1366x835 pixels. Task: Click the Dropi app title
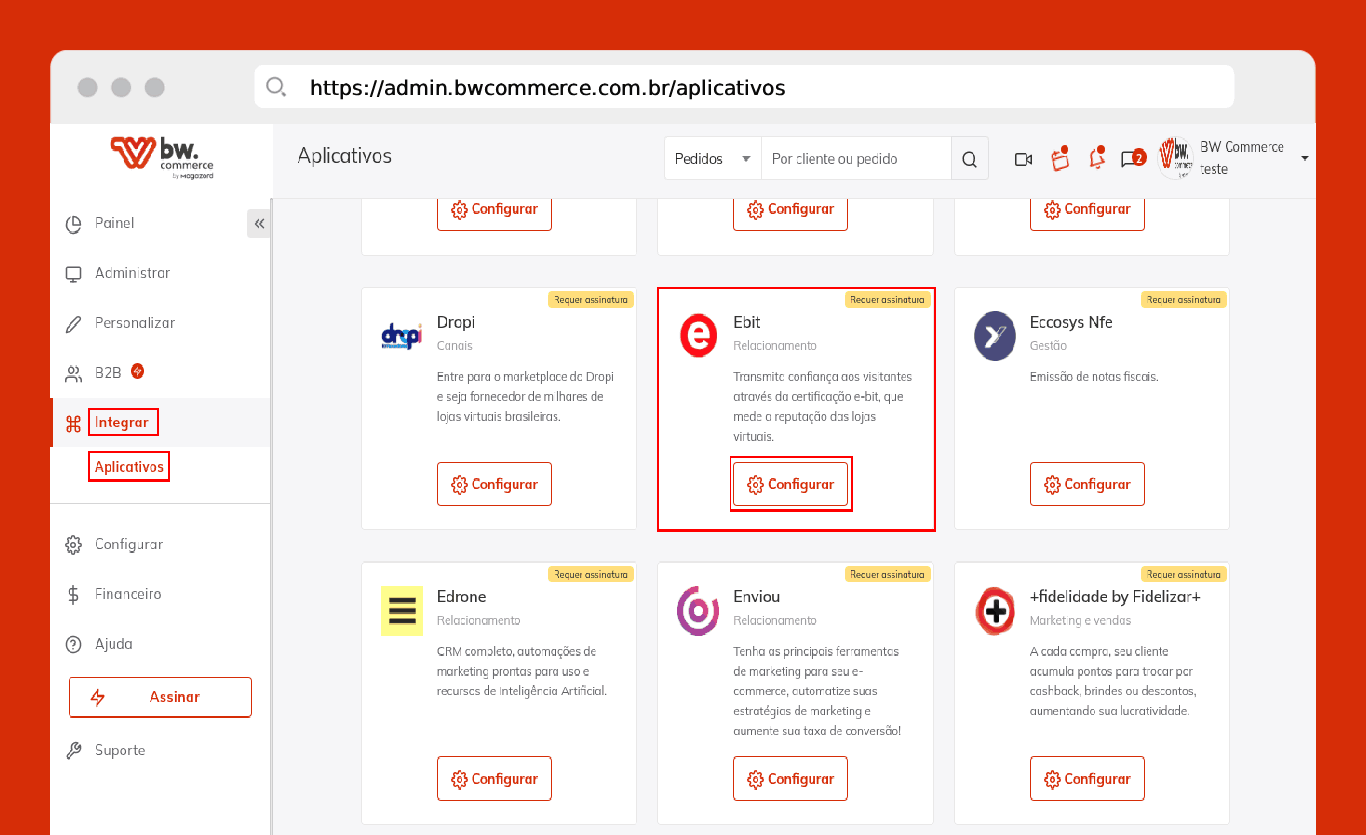456,322
